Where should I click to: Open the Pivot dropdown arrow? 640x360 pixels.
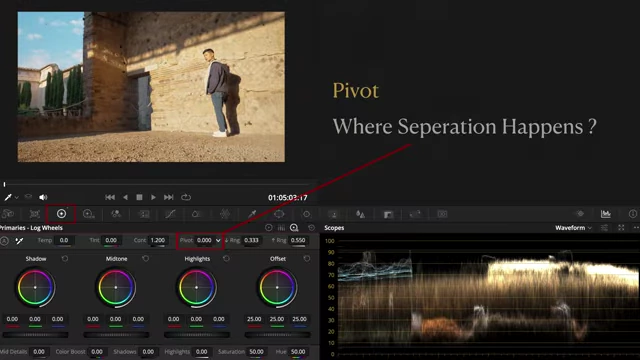point(218,240)
